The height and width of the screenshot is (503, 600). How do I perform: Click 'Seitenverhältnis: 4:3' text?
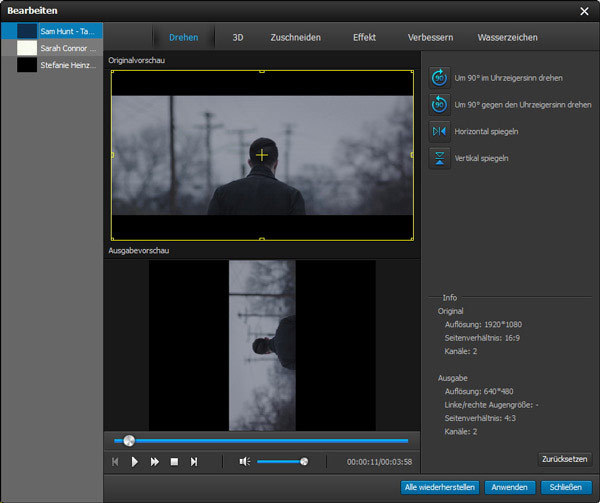[480, 418]
